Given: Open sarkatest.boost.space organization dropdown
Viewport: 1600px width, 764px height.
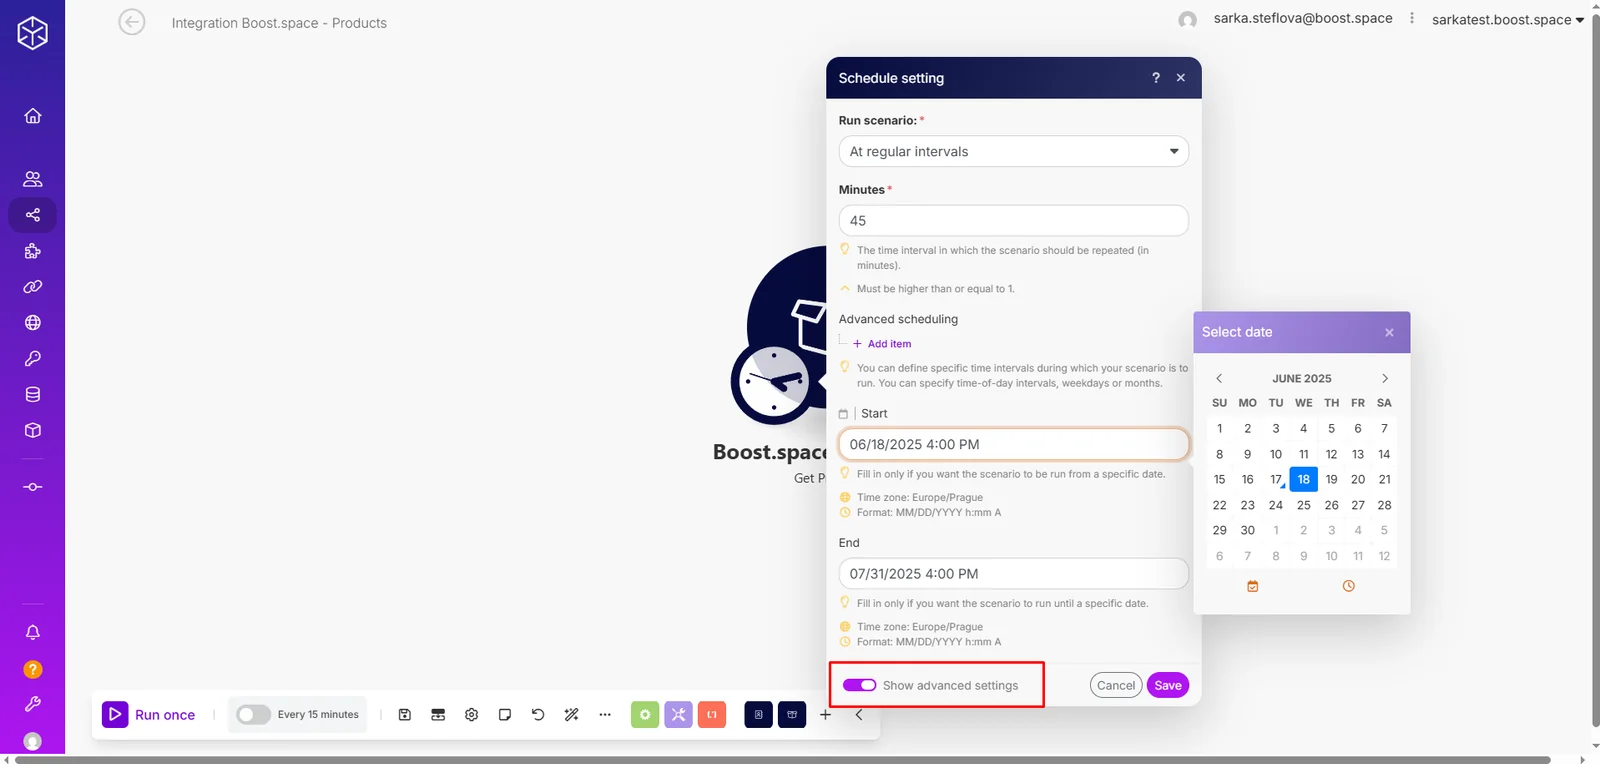Looking at the screenshot, I should pos(1508,20).
